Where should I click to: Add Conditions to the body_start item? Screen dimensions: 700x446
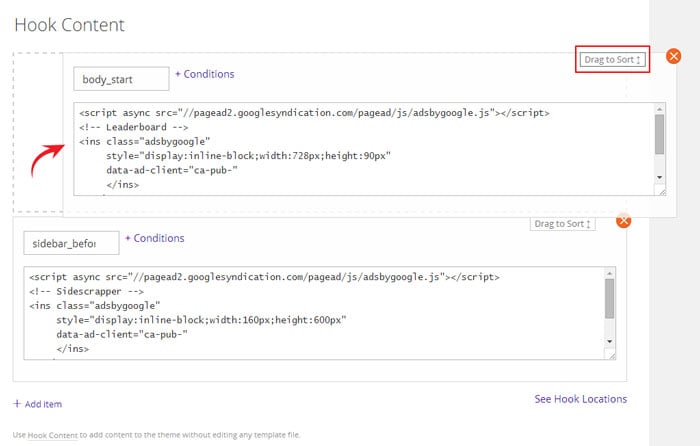[x=204, y=74]
